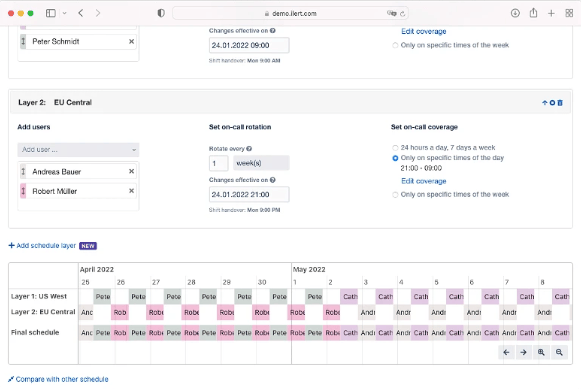Open Layer 2 Edit coverage link
The width and height of the screenshot is (581, 389).
[x=424, y=181]
